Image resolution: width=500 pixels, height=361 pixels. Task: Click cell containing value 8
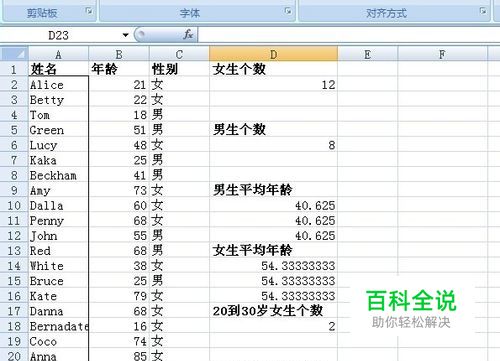tap(273, 145)
